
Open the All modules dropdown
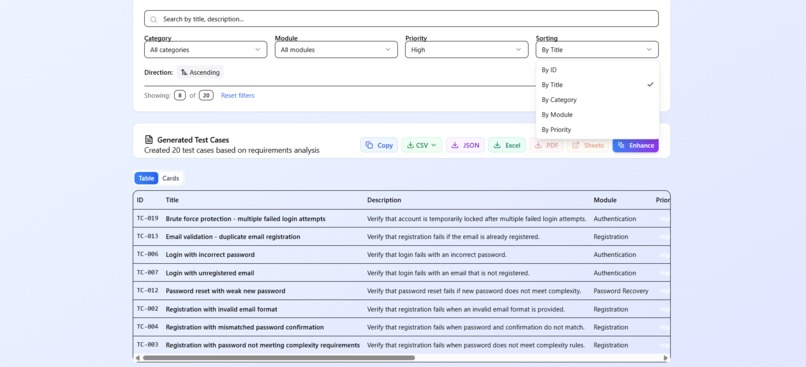336,50
